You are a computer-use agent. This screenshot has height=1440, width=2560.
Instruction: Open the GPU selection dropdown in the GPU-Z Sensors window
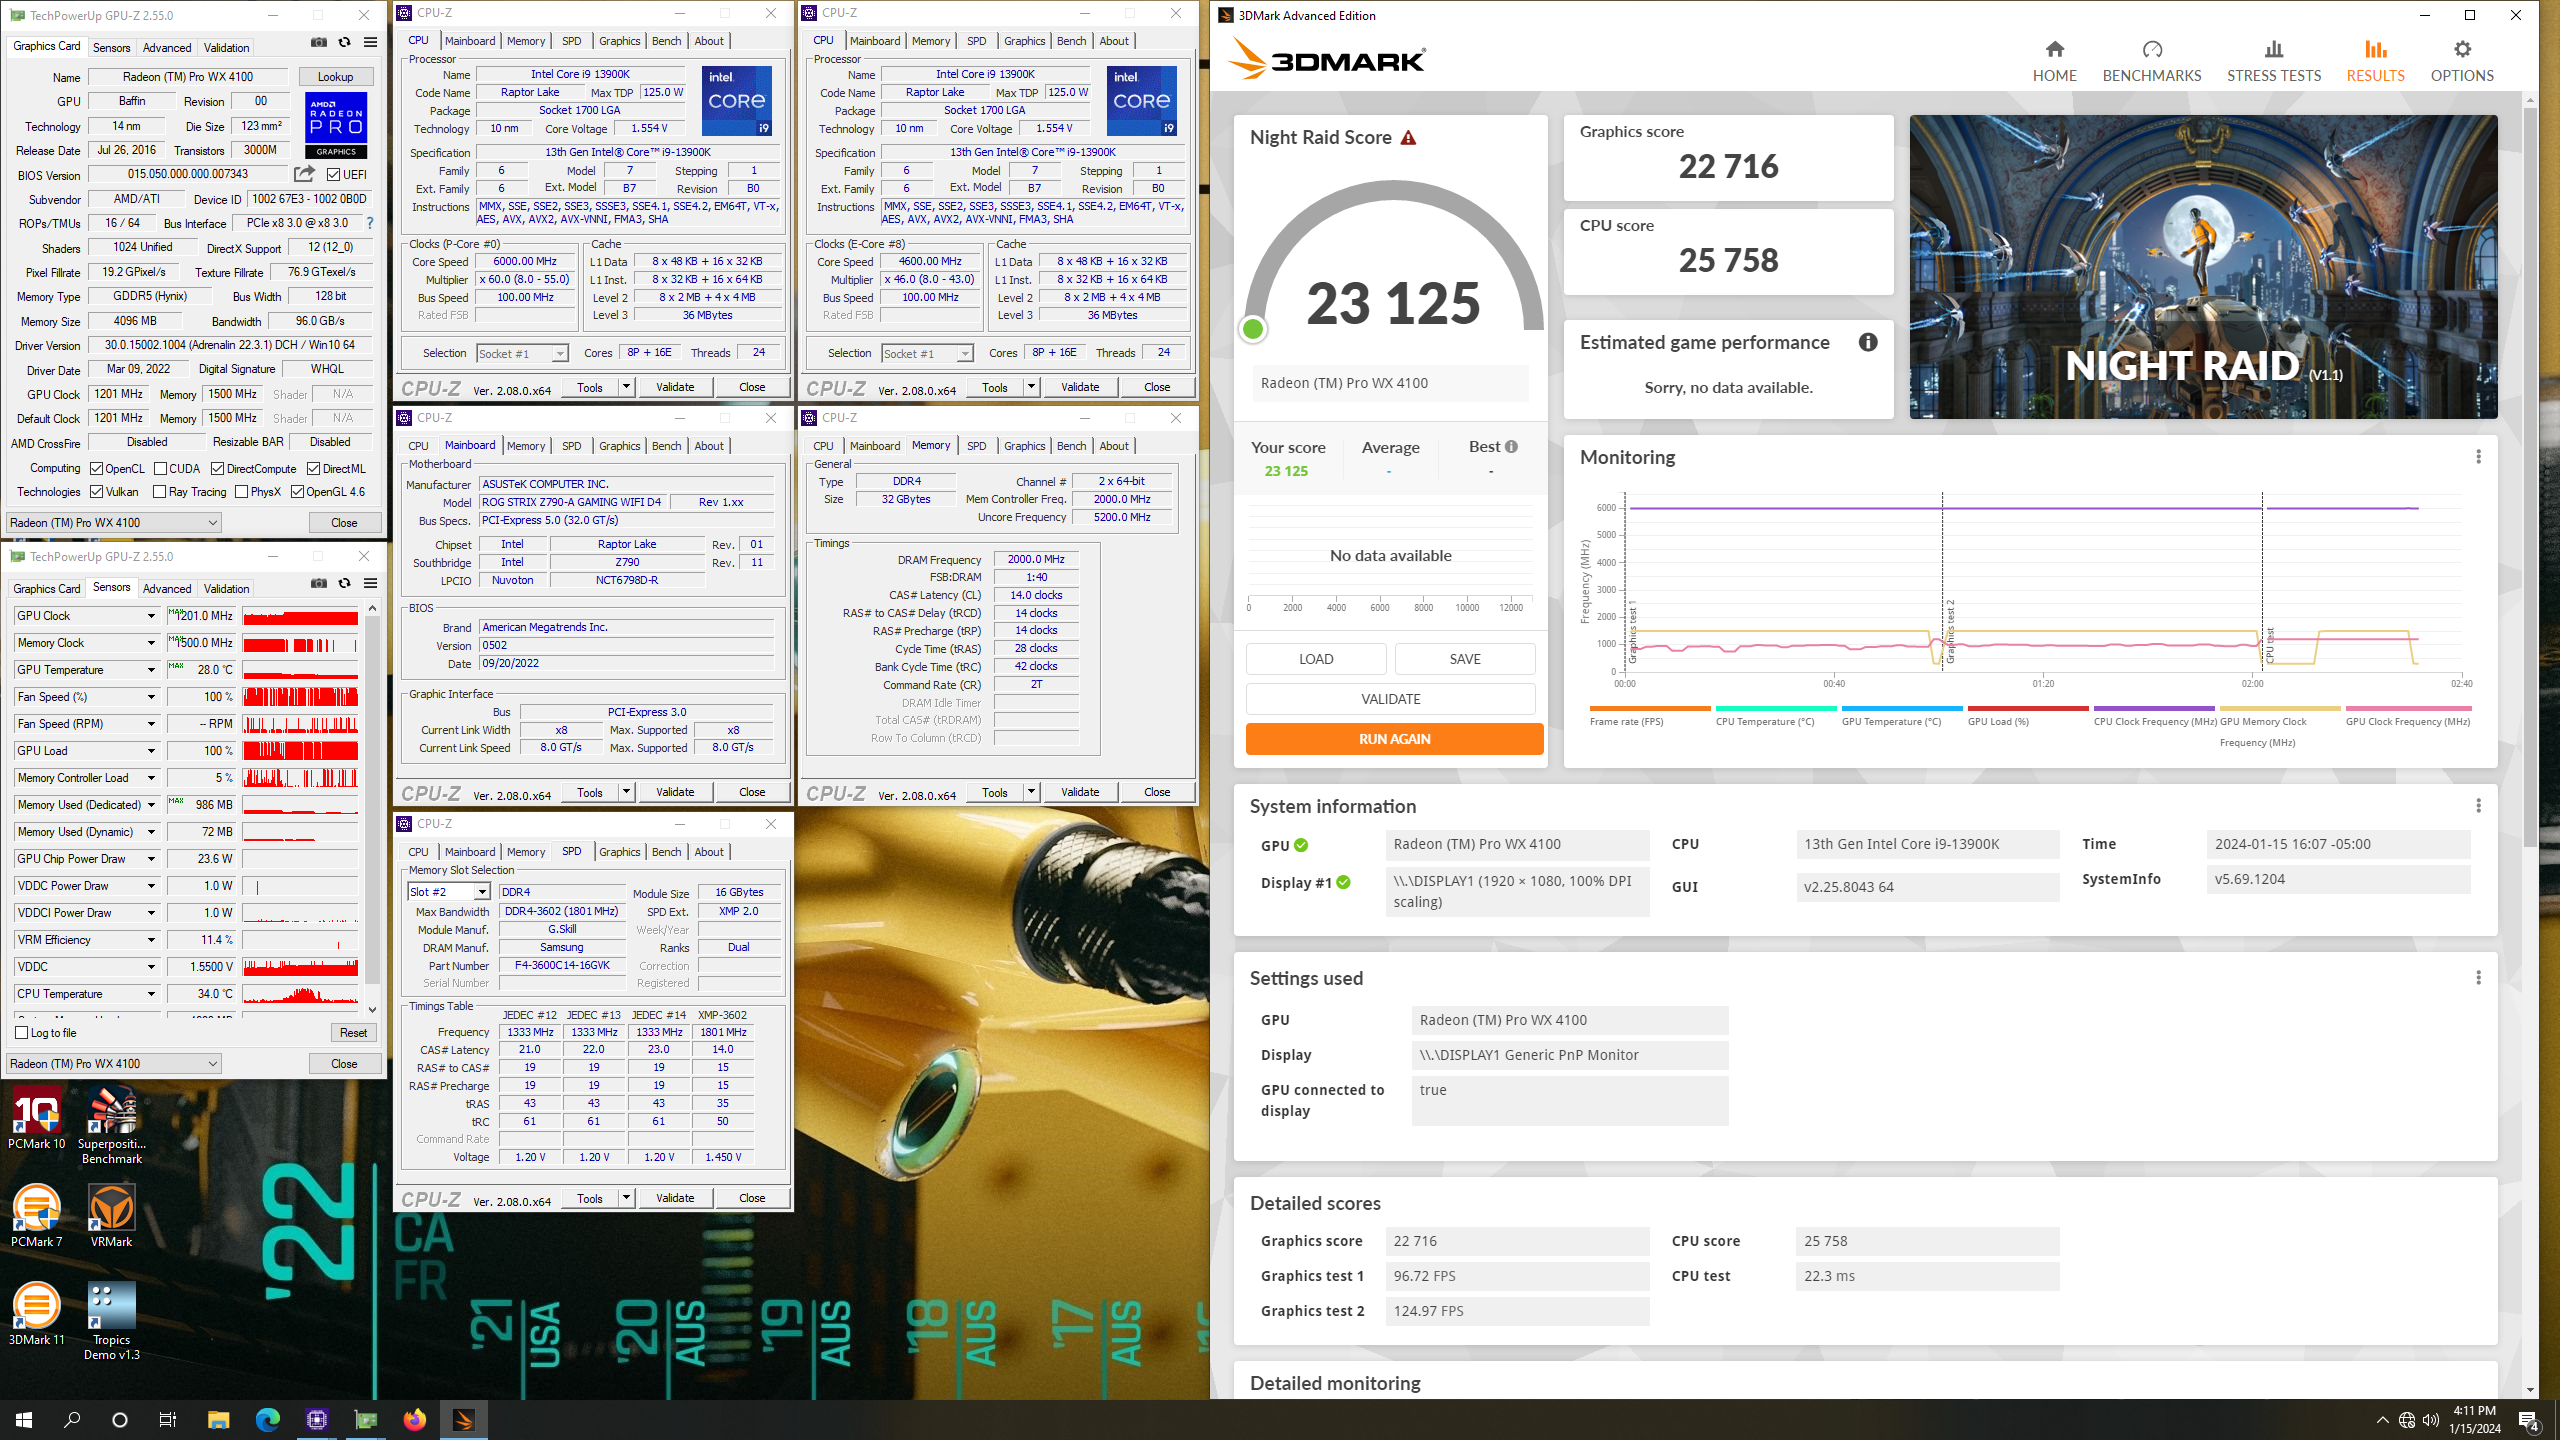113,1064
